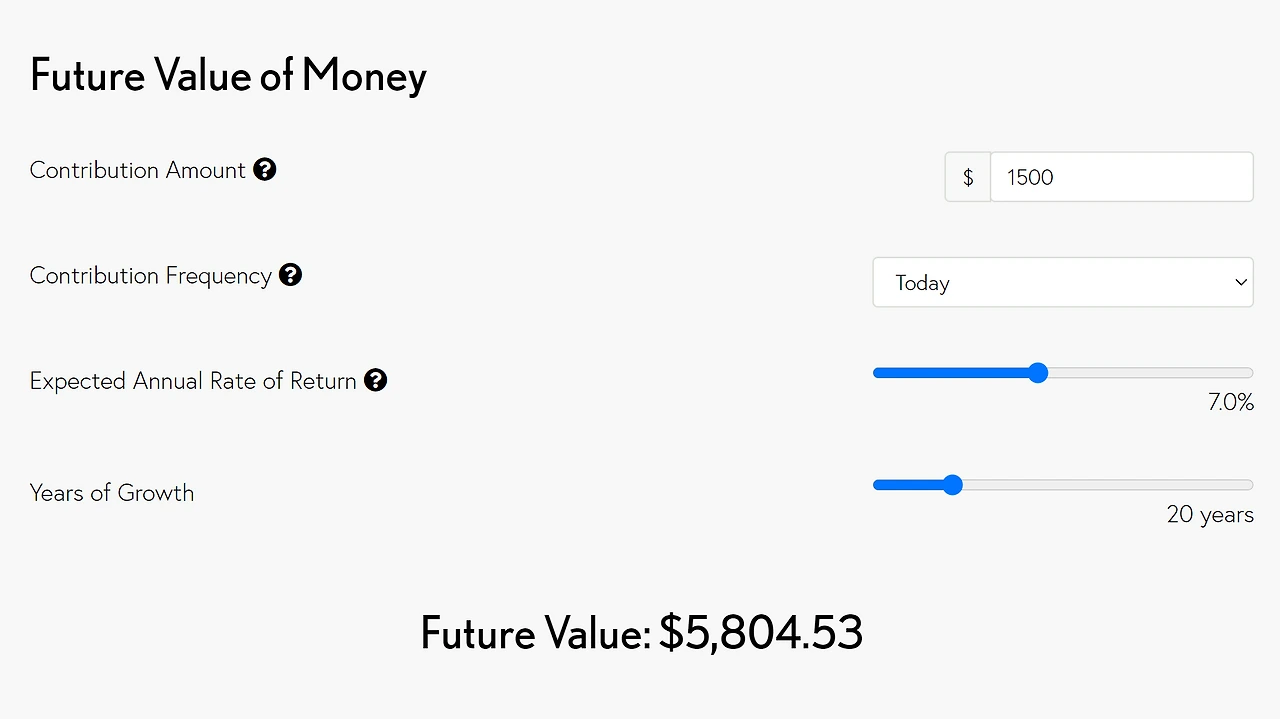Image resolution: width=1280 pixels, height=719 pixels.
Task: Click the Future Value $5,804.53 result
Action: [641, 633]
